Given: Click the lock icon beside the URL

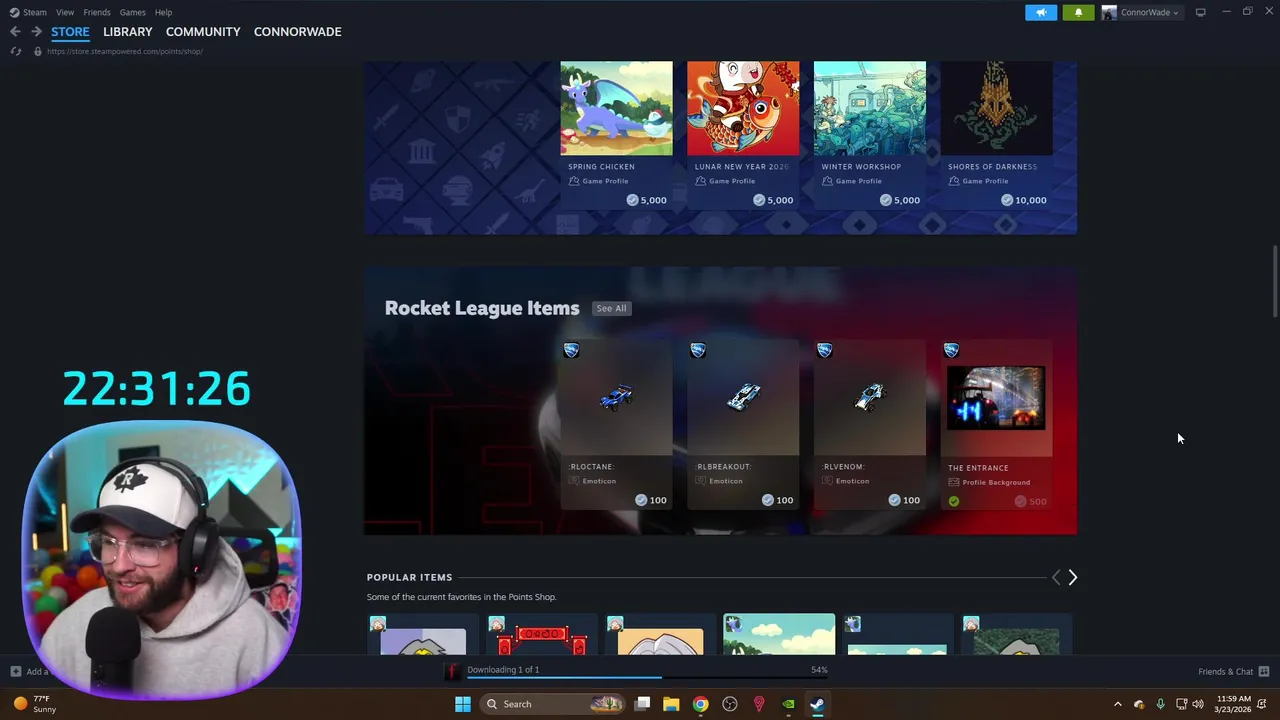Looking at the screenshot, I should 37,51.
